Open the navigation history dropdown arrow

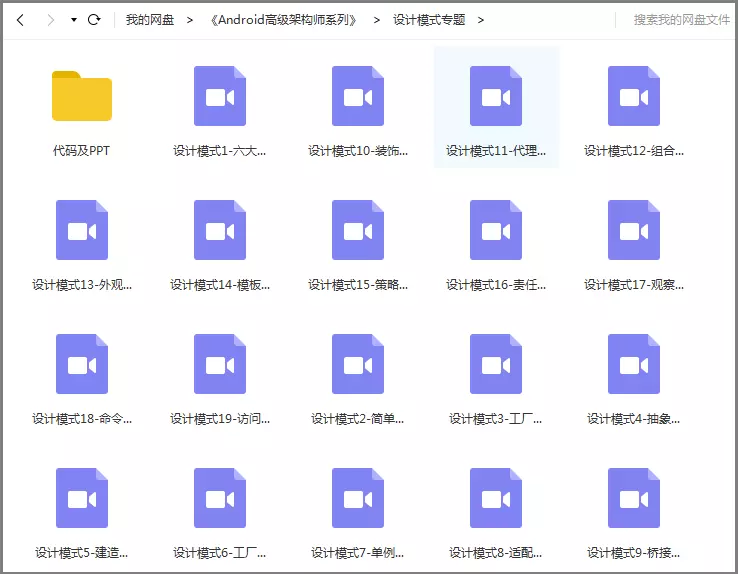click(74, 20)
